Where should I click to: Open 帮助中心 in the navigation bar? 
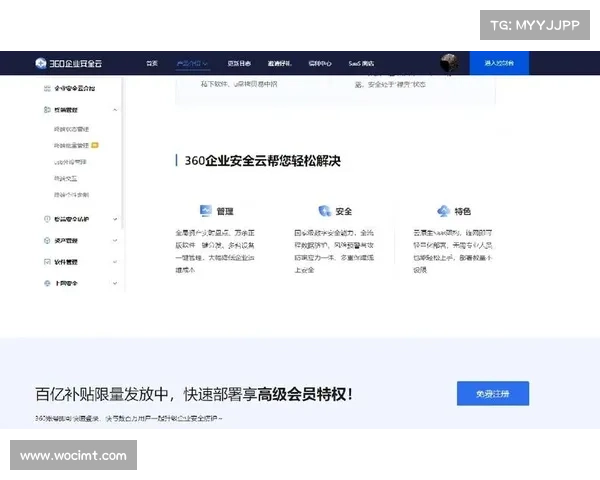click(x=320, y=63)
